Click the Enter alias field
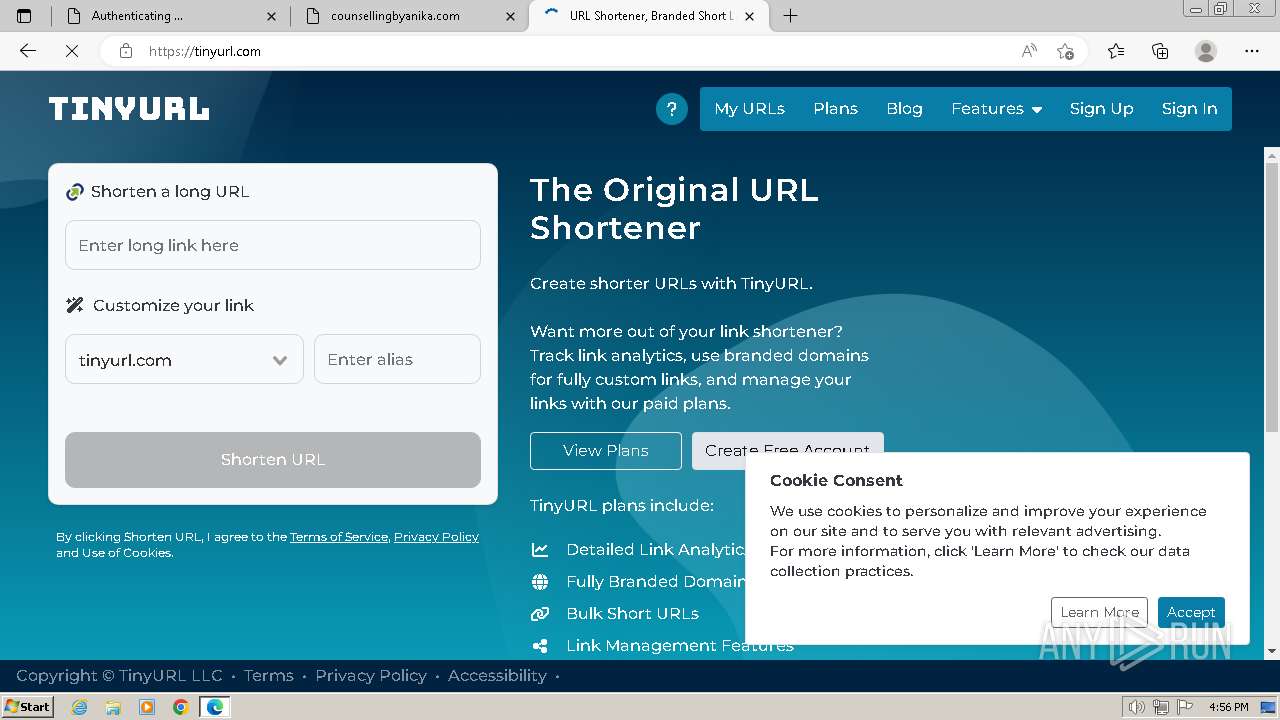 397,359
